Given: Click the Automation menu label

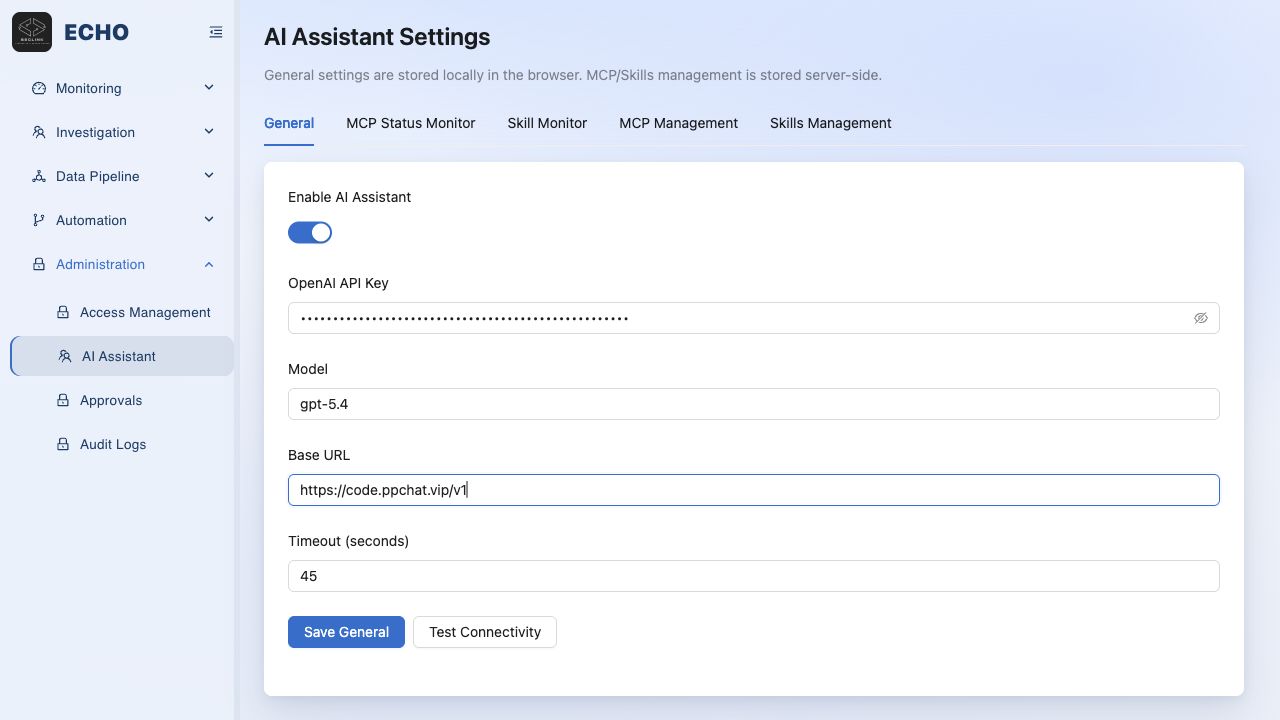Looking at the screenshot, I should (91, 220).
